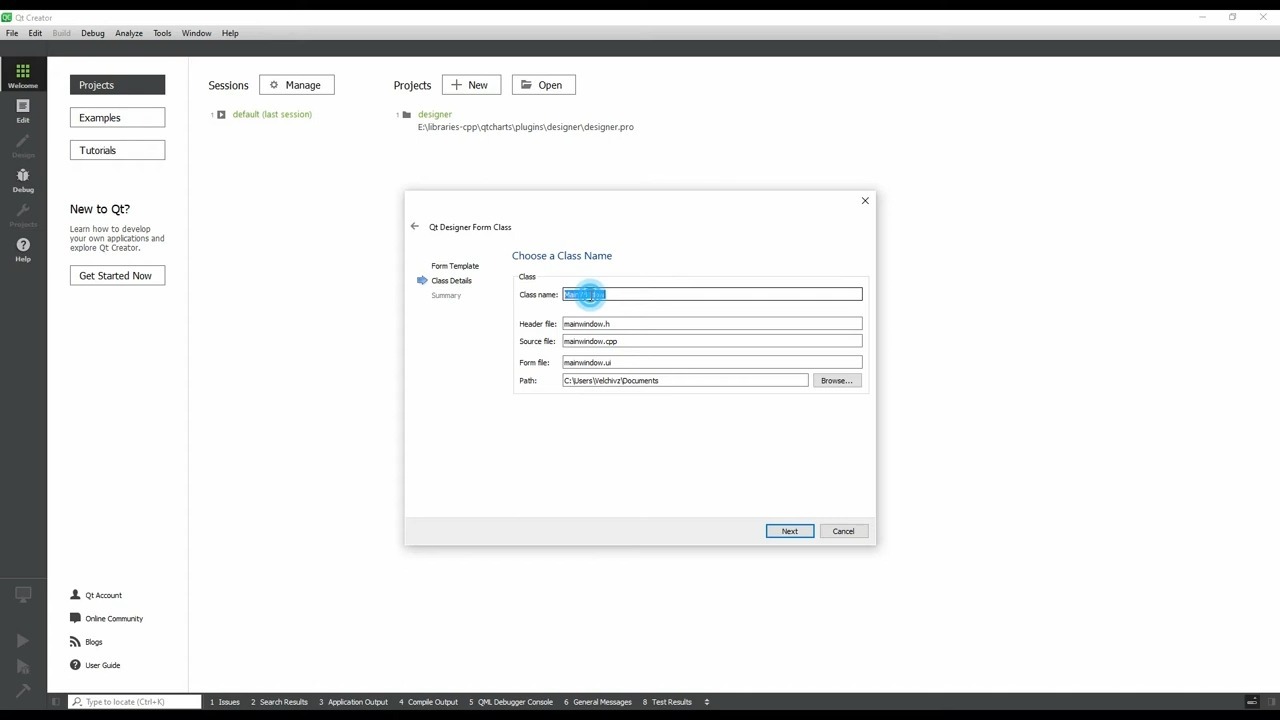This screenshot has height=720, width=1280.
Task: Select the Projects tab on Welcome page
Action: (x=117, y=85)
